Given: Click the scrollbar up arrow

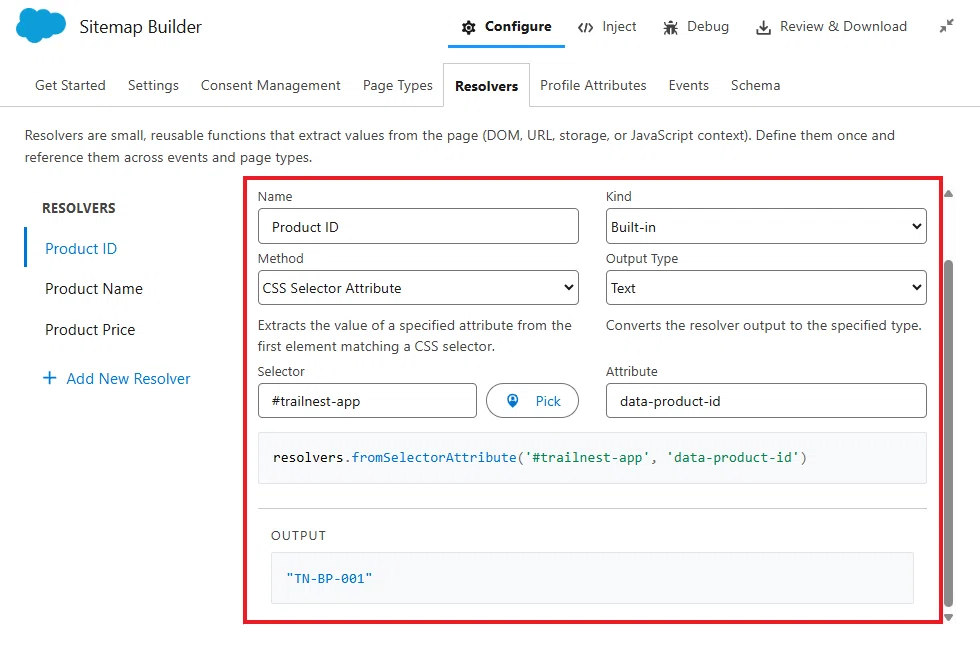Looking at the screenshot, I should 948,194.
